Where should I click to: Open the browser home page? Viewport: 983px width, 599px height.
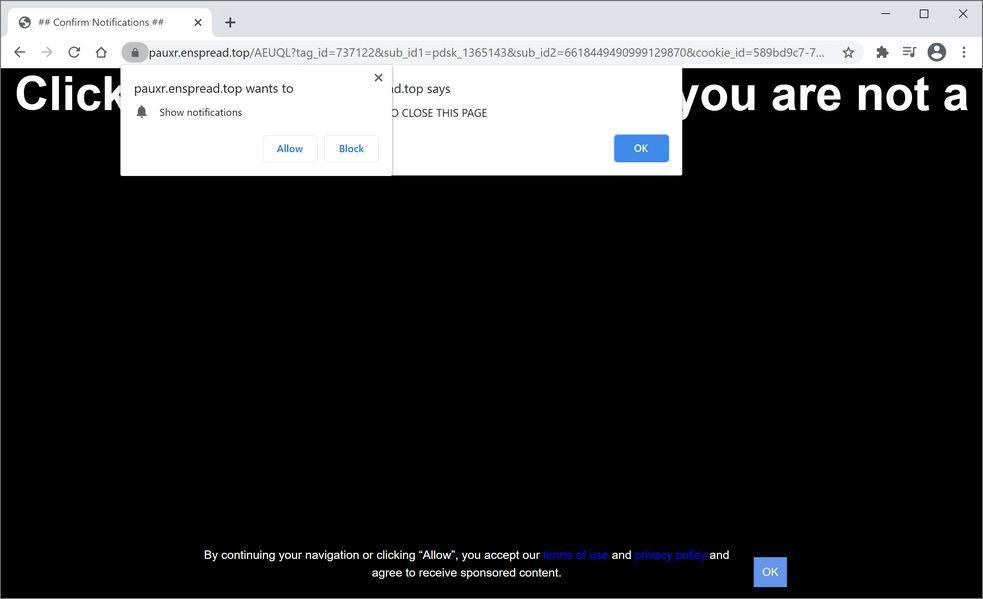coord(101,52)
